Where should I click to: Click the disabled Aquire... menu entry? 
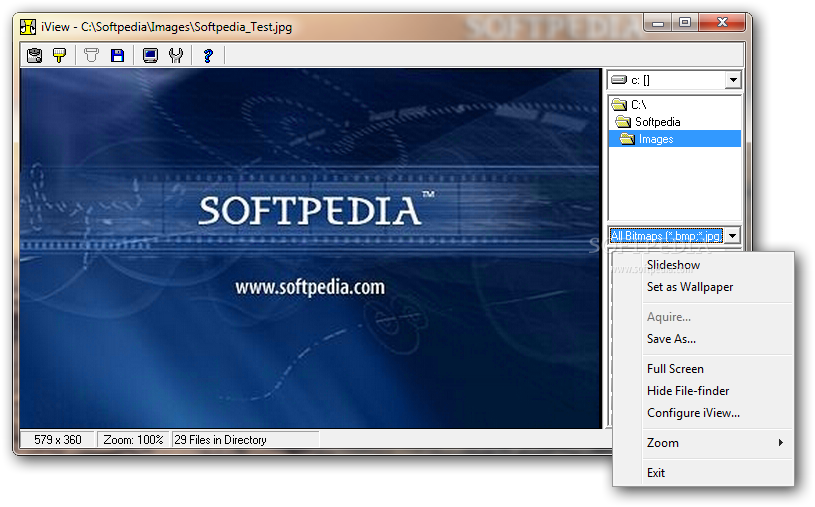click(668, 317)
